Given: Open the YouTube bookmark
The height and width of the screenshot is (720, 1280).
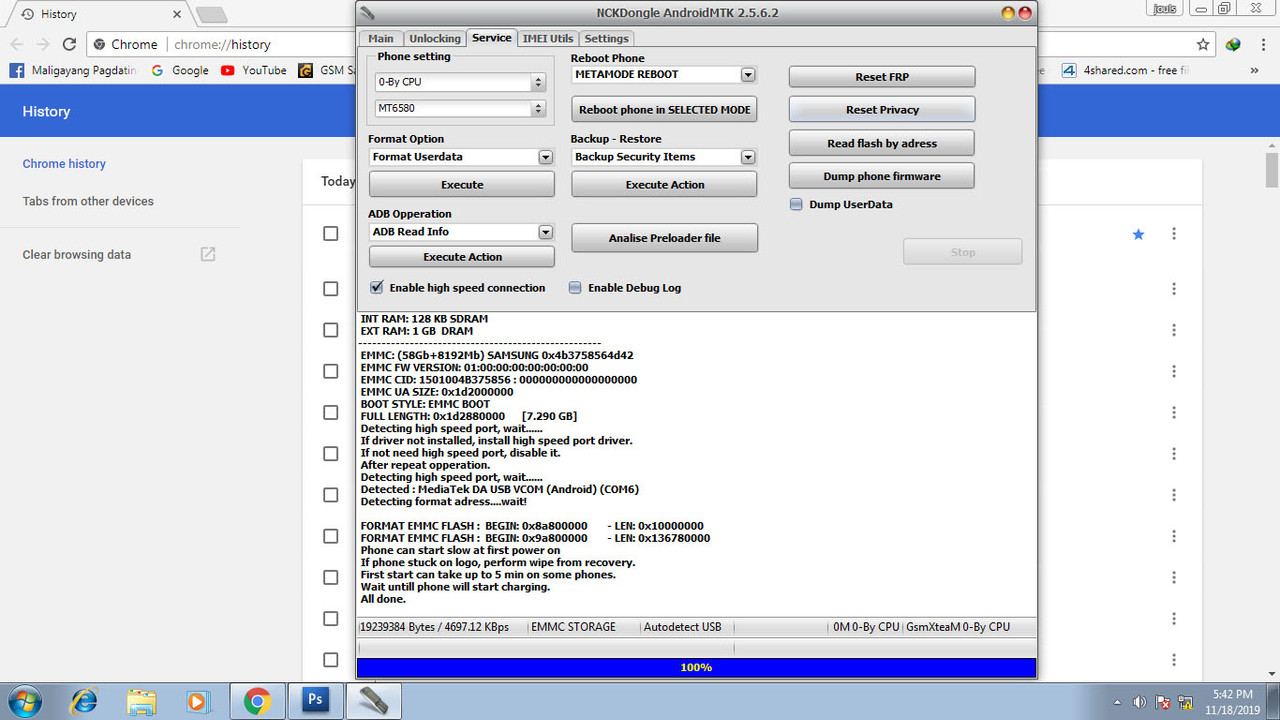Looking at the screenshot, I should coord(253,70).
